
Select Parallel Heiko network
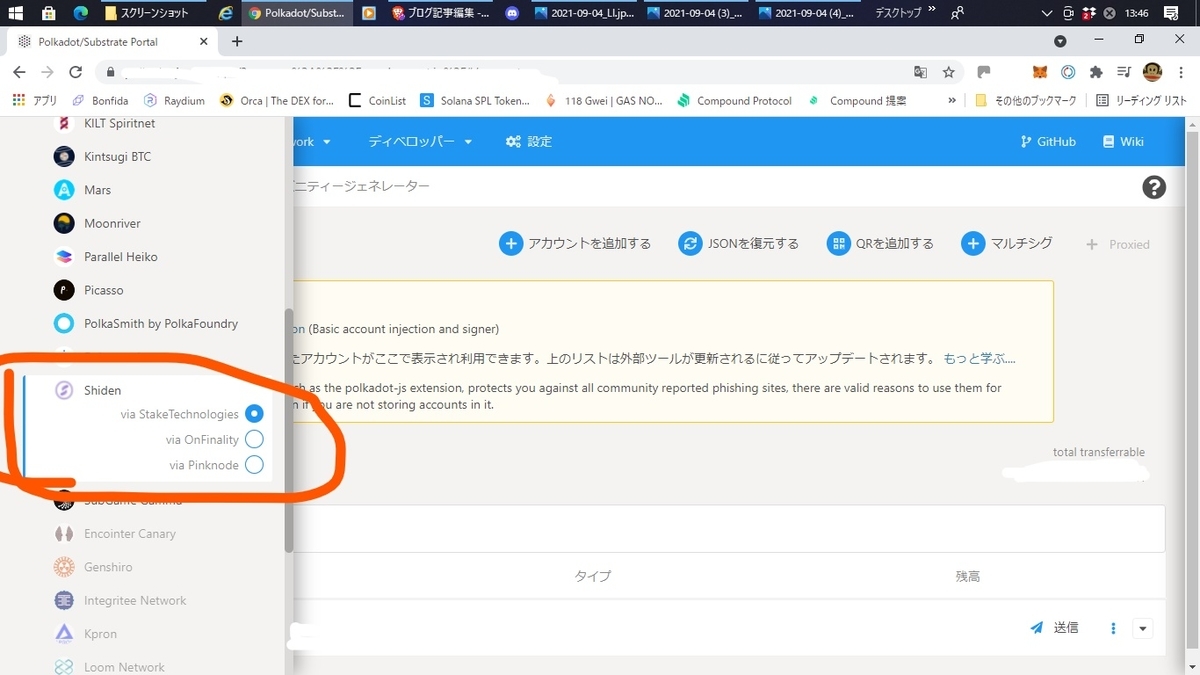[x=120, y=257]
